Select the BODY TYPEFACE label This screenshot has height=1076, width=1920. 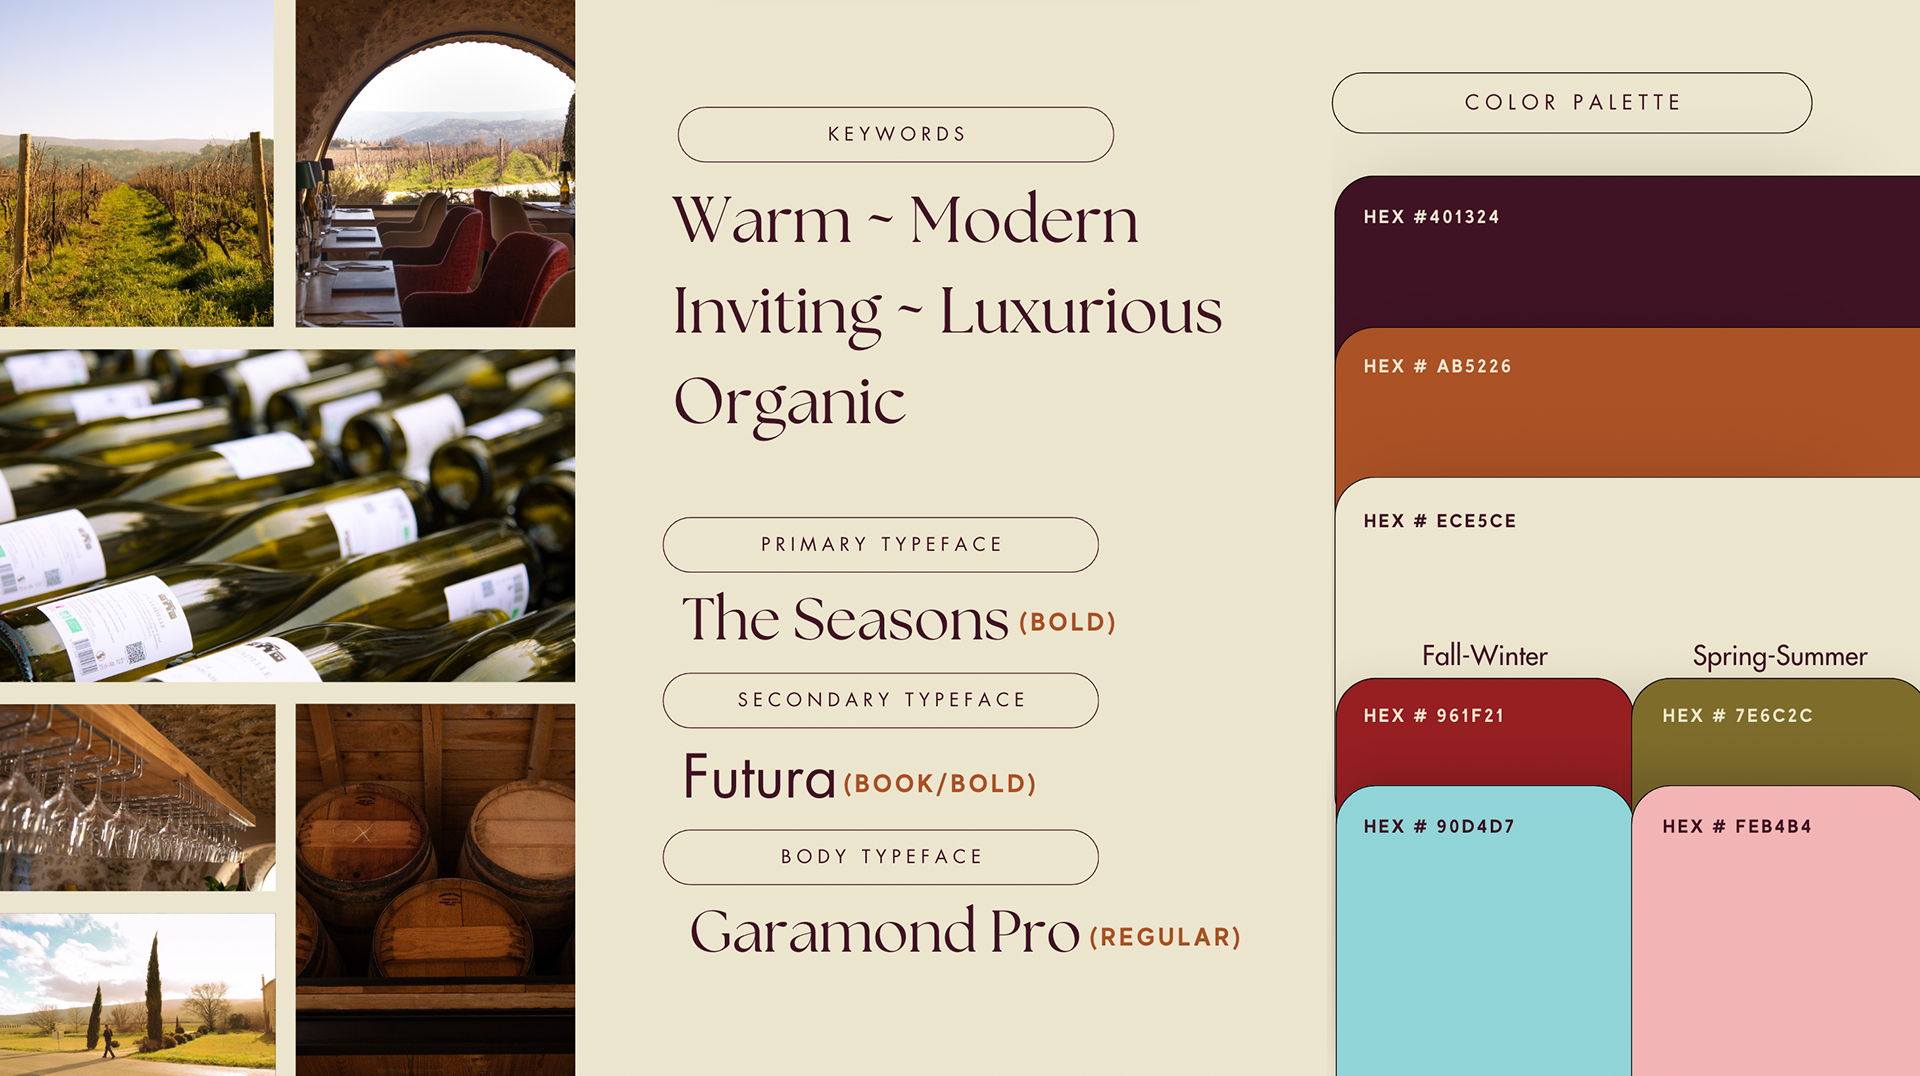(880, 857)
